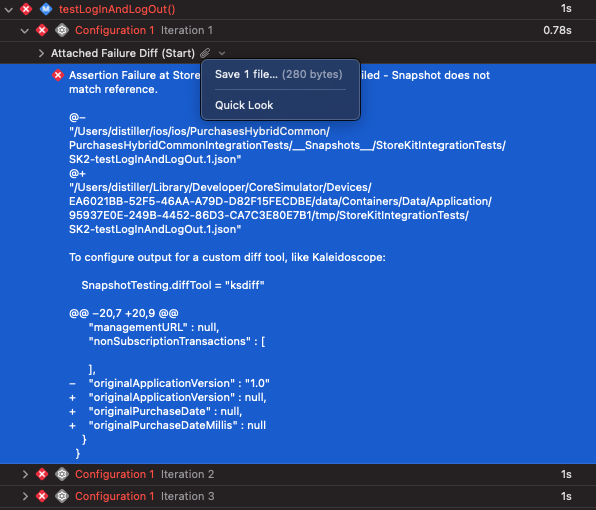Expand the Configuration 1 Iteration 3 row
Image resolution: width=596 pixels, height=510 pixels.
pyautogui.click(x=25, y=496)
